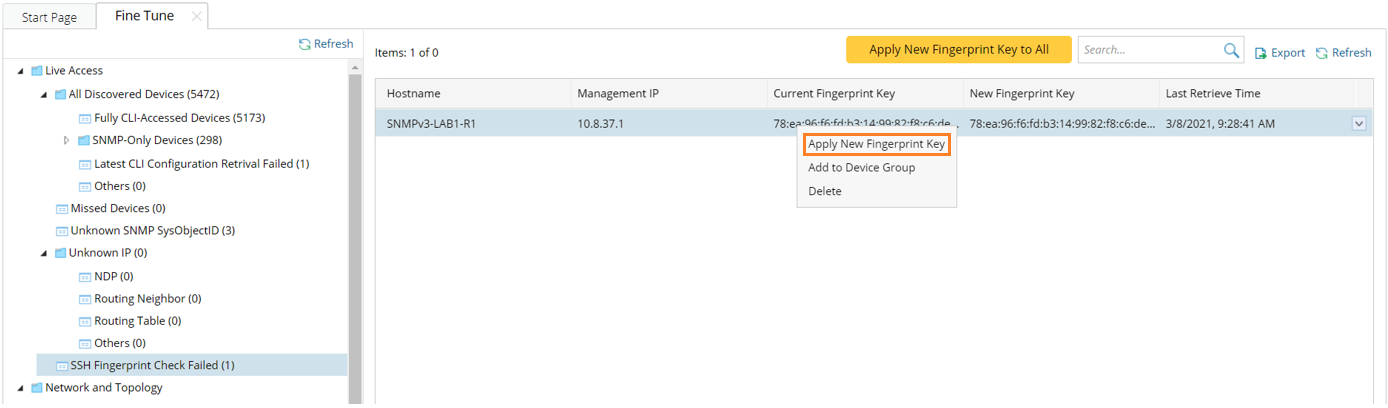Screen dimensions: 1388x408
Task: Collapse the Unknown IP branch
Action: pos(44,253)
